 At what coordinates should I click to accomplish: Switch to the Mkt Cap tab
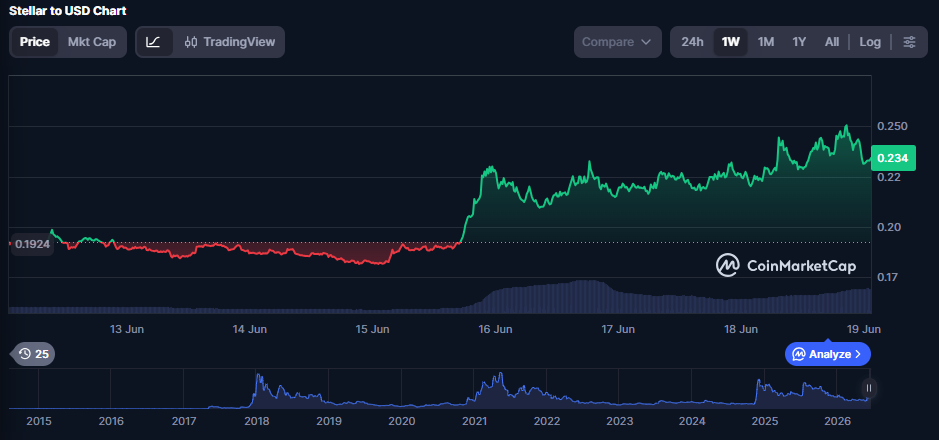click(x=92, y=42)
